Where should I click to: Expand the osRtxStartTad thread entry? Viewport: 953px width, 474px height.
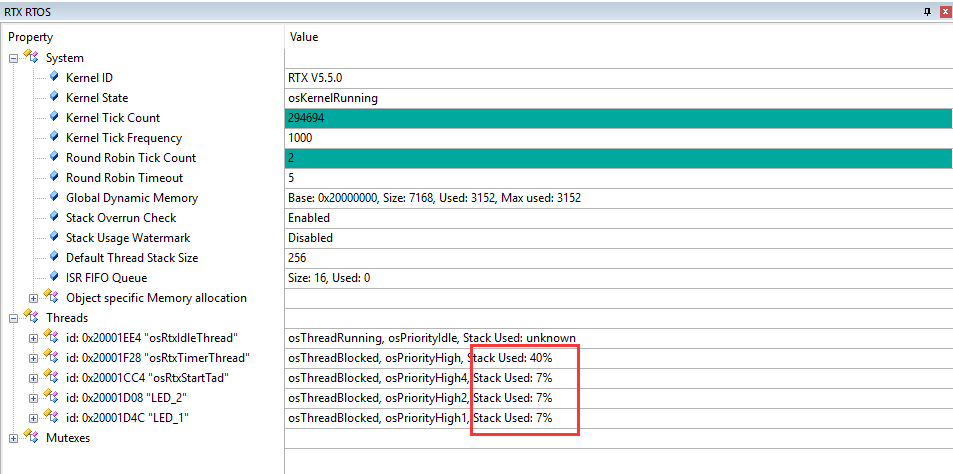(33, 378)
